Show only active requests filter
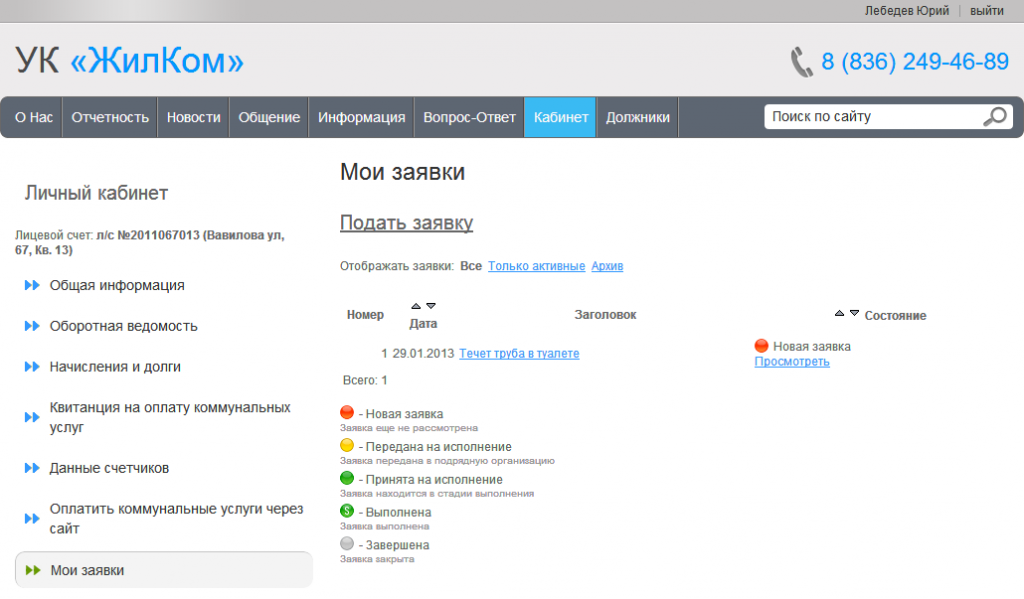1024x599 pixels. [536, 266]
